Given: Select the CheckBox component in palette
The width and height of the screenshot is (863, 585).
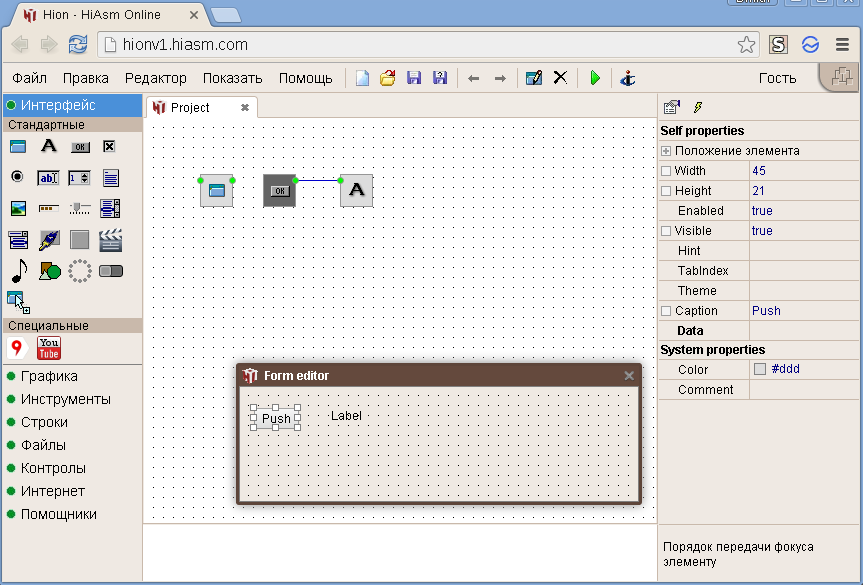Looking at the screenshot, I should click(x=109, y=146).
